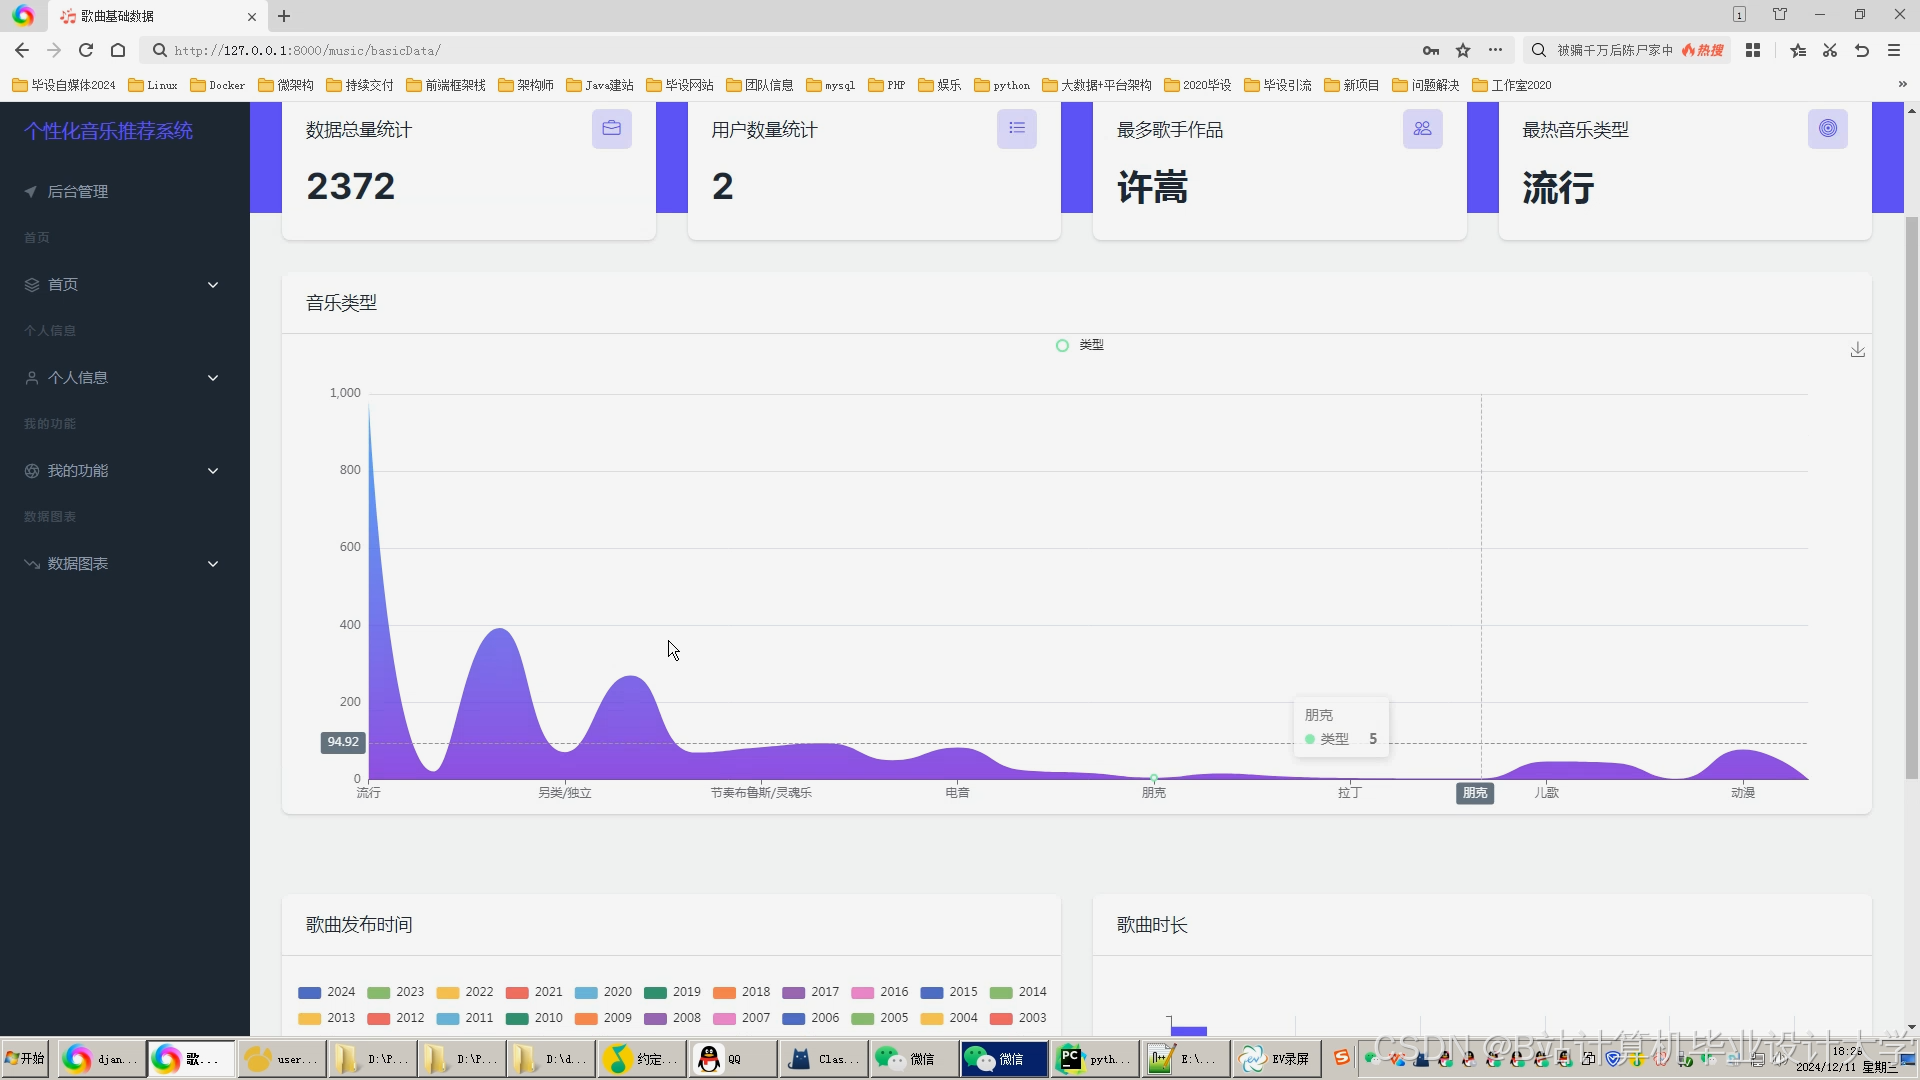Click the users icon on 最多歌手作品 card
The height and width of the screenshot is (1080, 1920).
tap(1421, 129)
